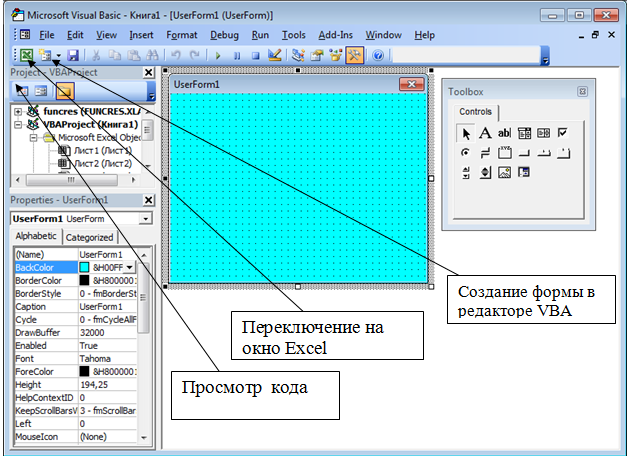627x456 pixels.
Task: Click the View Microsoft Excel toolbar icon
Action: (27, 56)
